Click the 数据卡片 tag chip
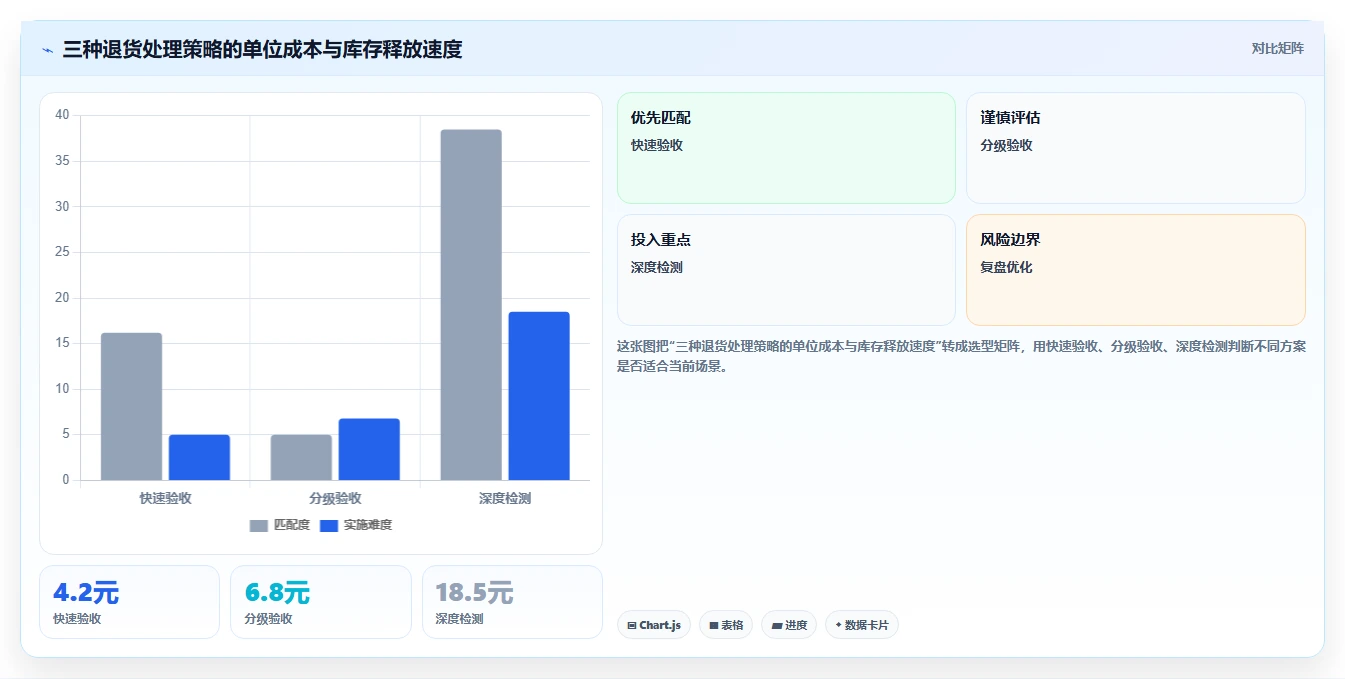This screenshot has width=1345, height=679. (862, 625)
